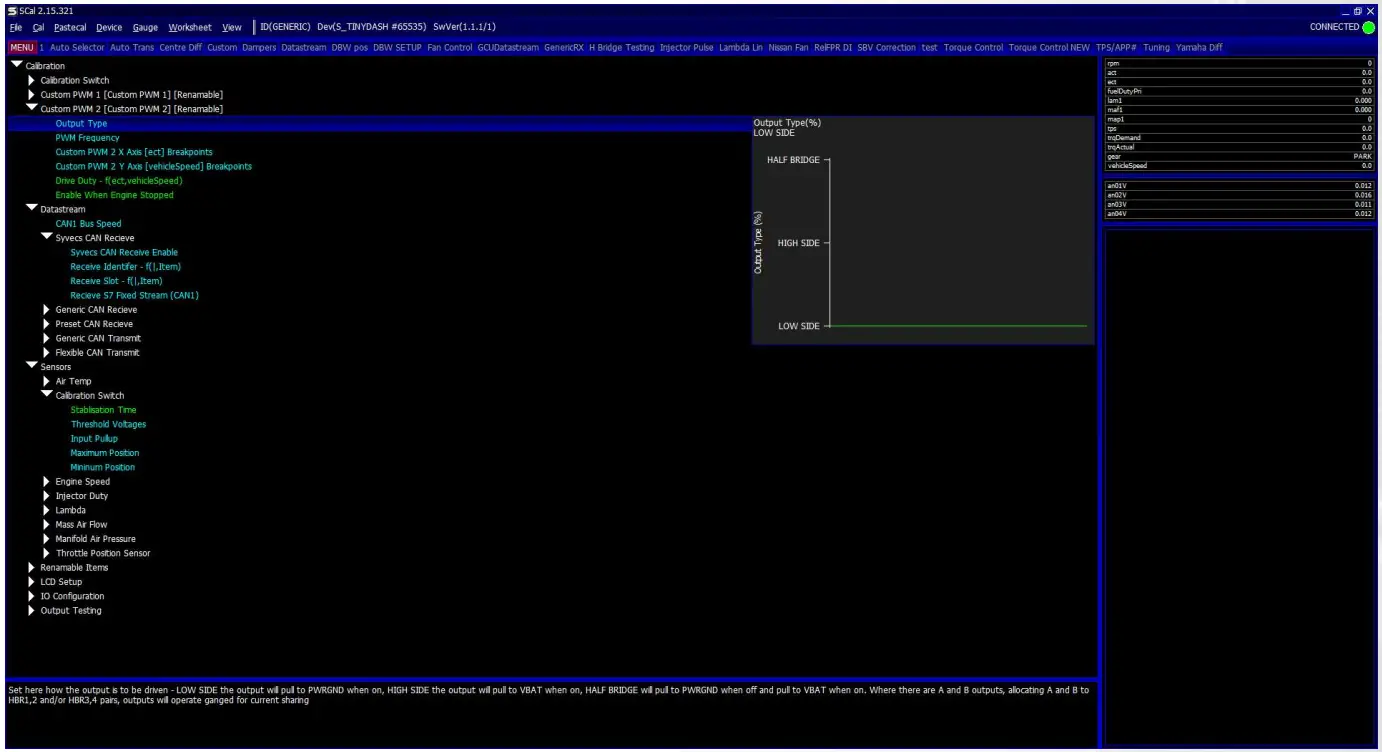The height and width of the screenshot is (752, 1382).
Task: Select the Fan Control worksheet tab
Action: point(450,47)
